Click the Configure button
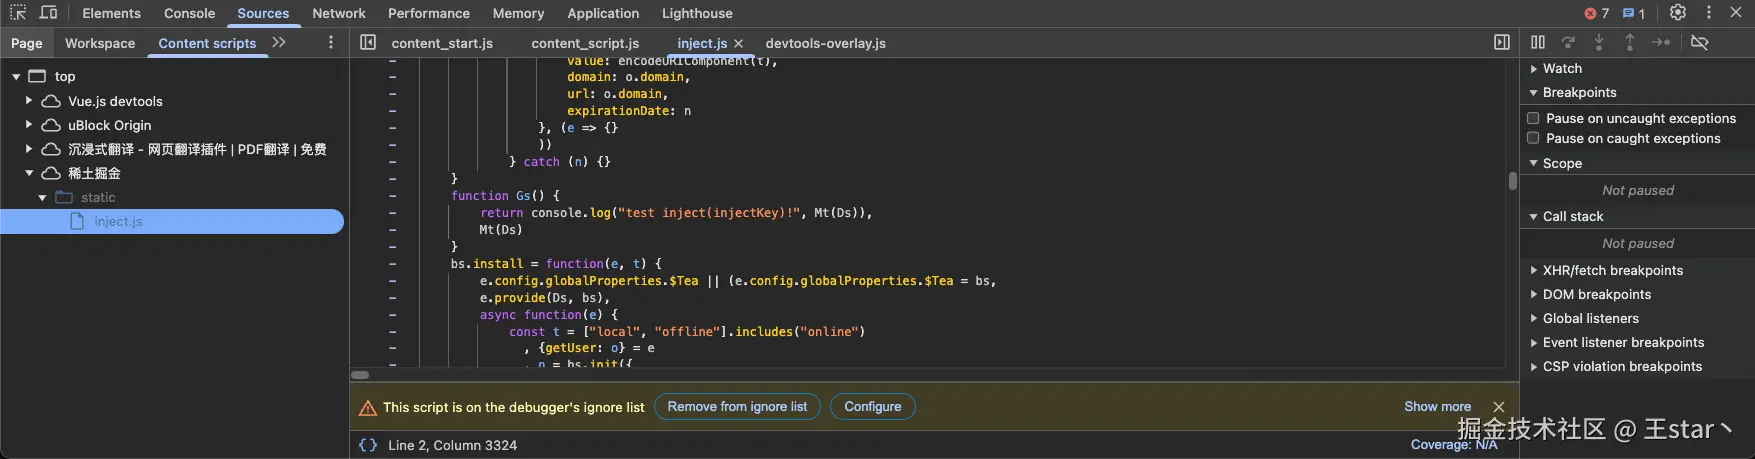The image size is (1755, 459). click(872, 407)
